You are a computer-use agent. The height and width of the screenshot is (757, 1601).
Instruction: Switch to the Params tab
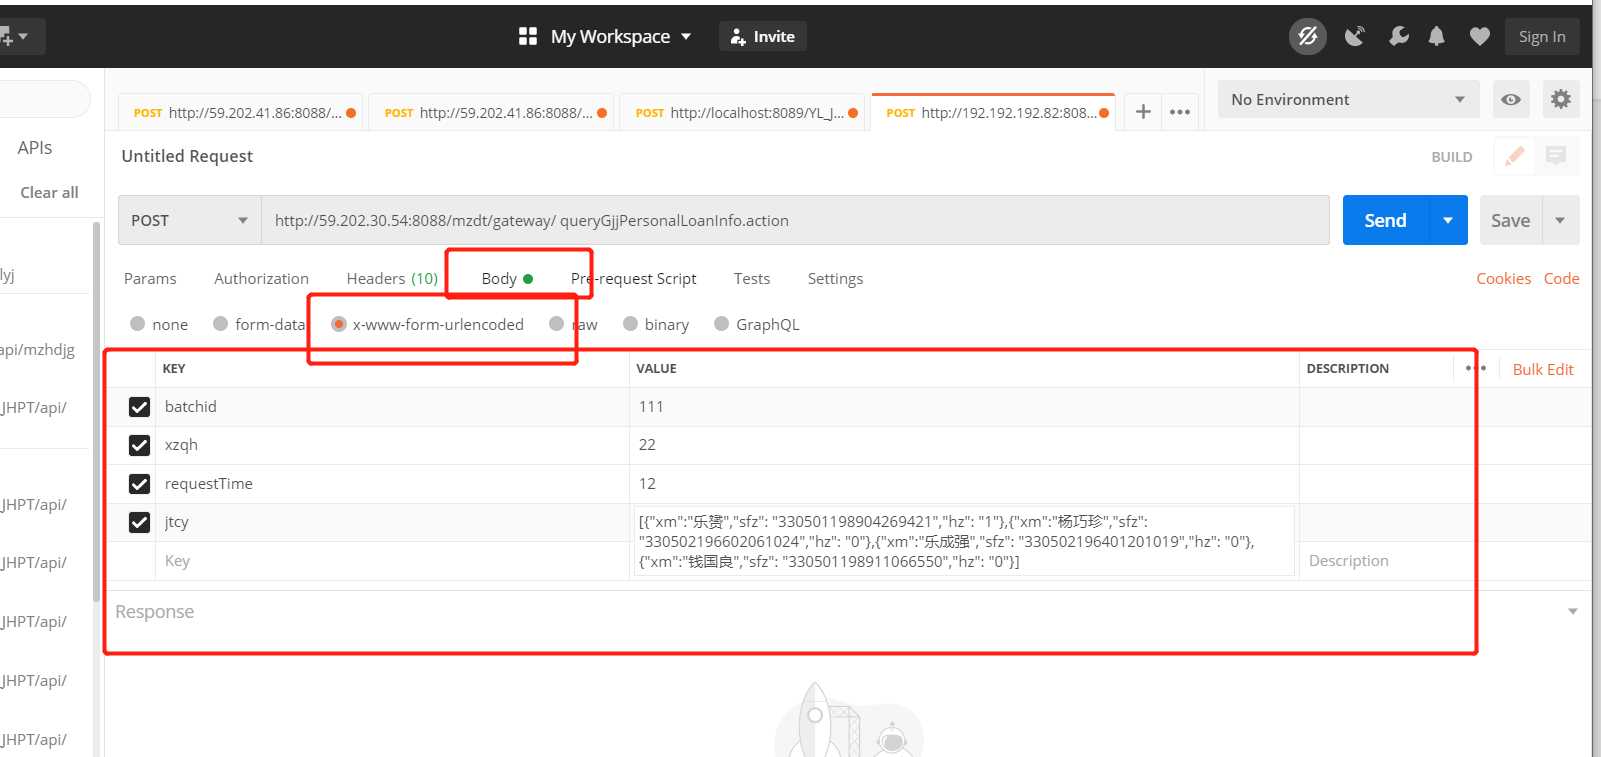(150, 279)
